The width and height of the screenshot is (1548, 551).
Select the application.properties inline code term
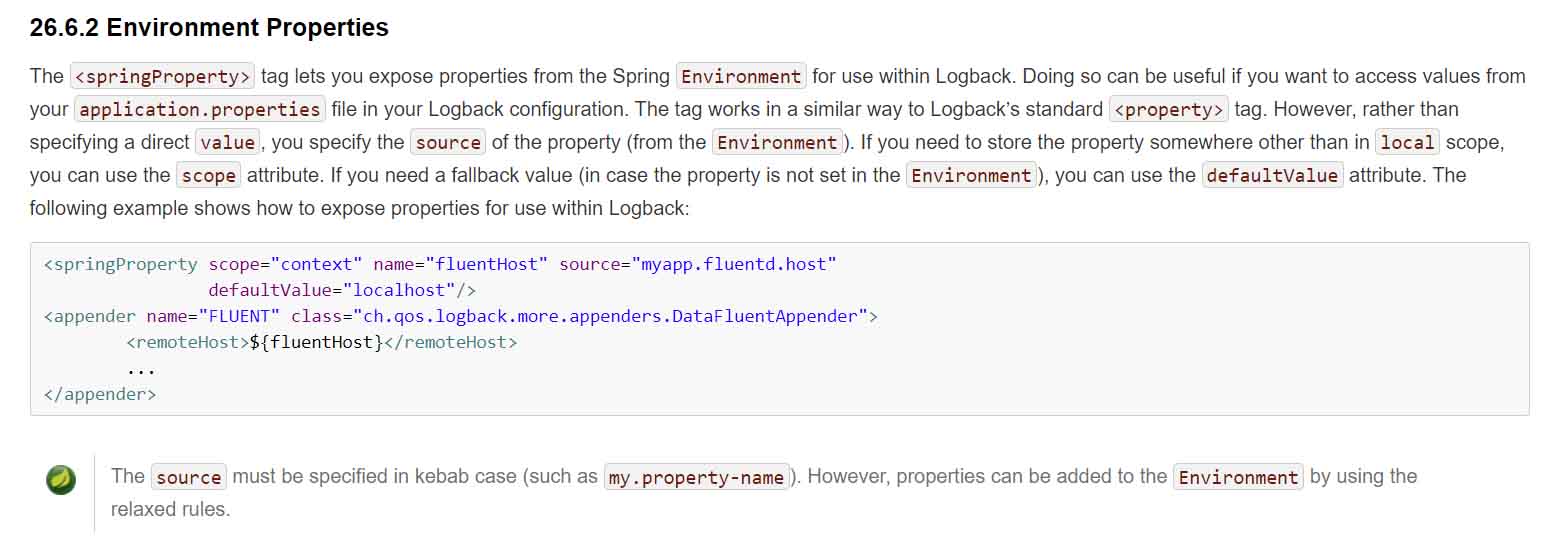(x=200, y=109)
